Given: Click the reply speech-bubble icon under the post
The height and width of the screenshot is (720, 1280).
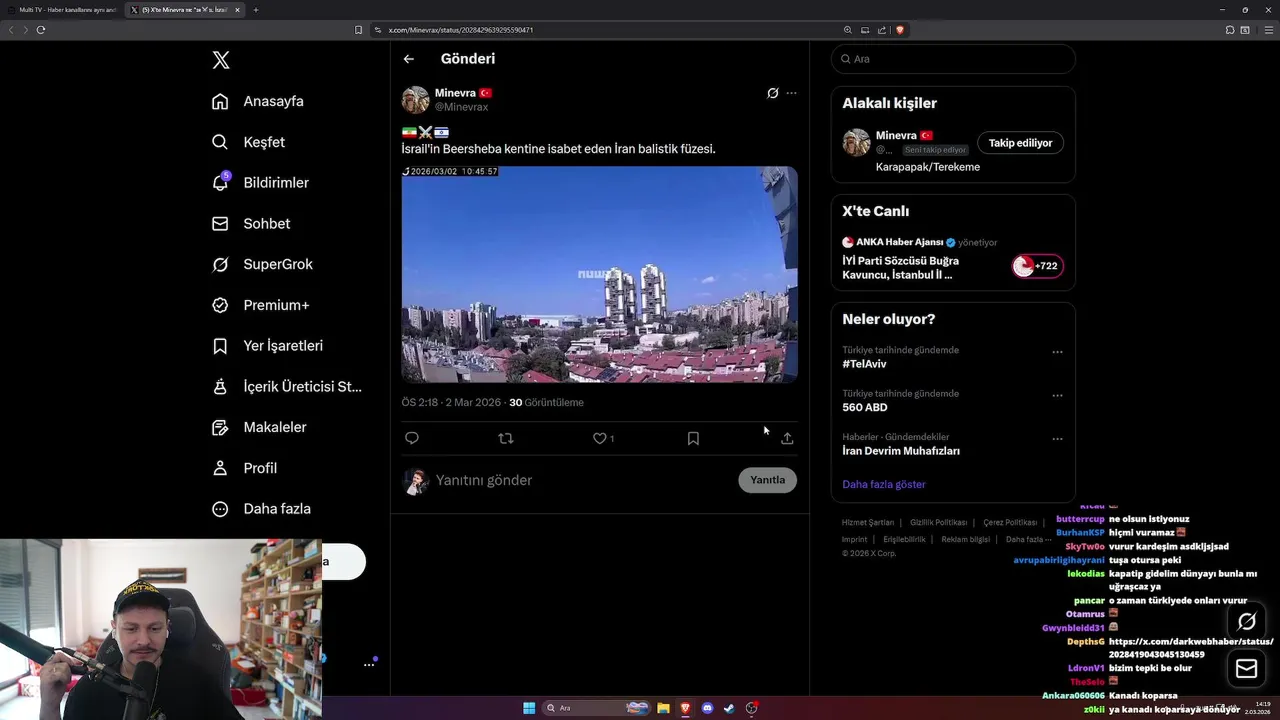Looking at the screenshot, I should (x=412, y=438).
